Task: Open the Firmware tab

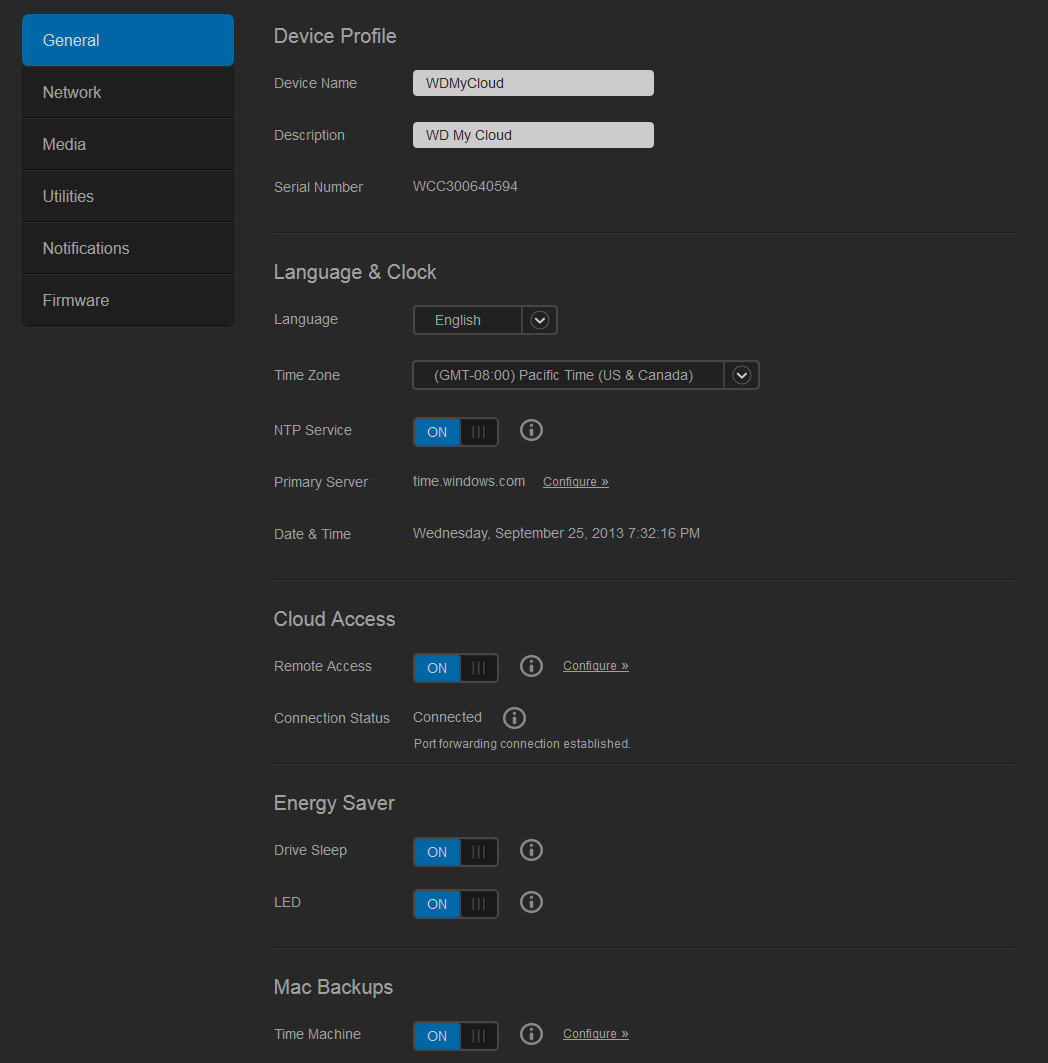Action: click(127, 300)
